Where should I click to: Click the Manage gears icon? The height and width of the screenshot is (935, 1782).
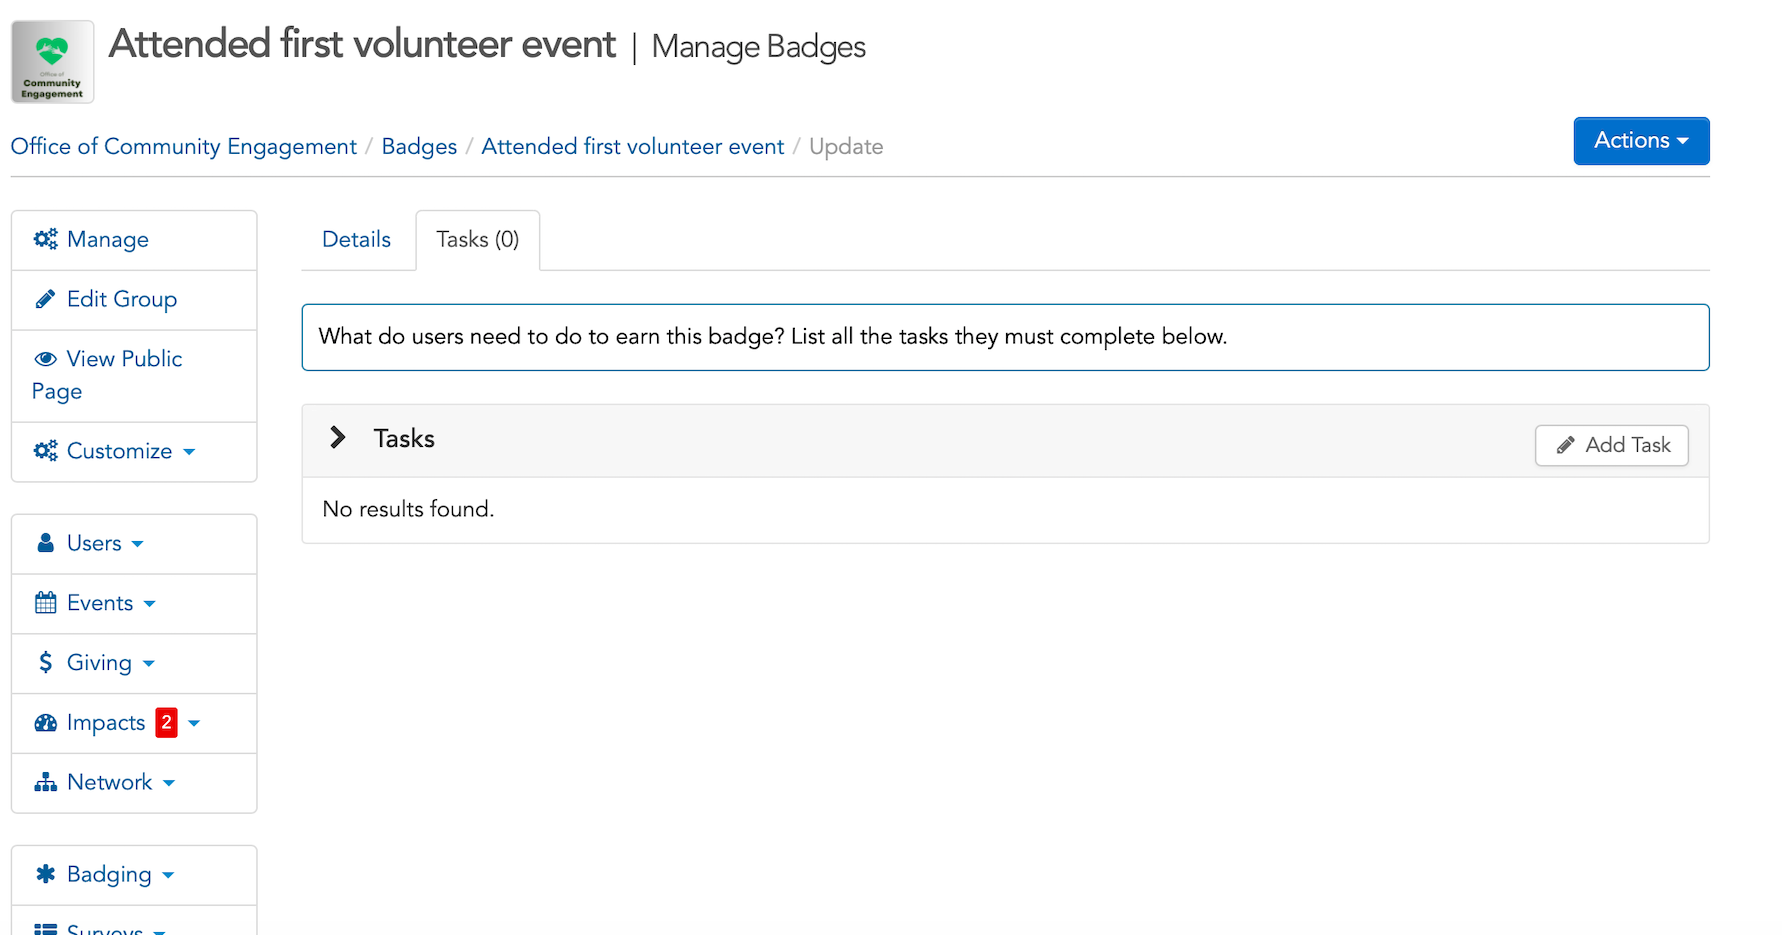(46, 239)
